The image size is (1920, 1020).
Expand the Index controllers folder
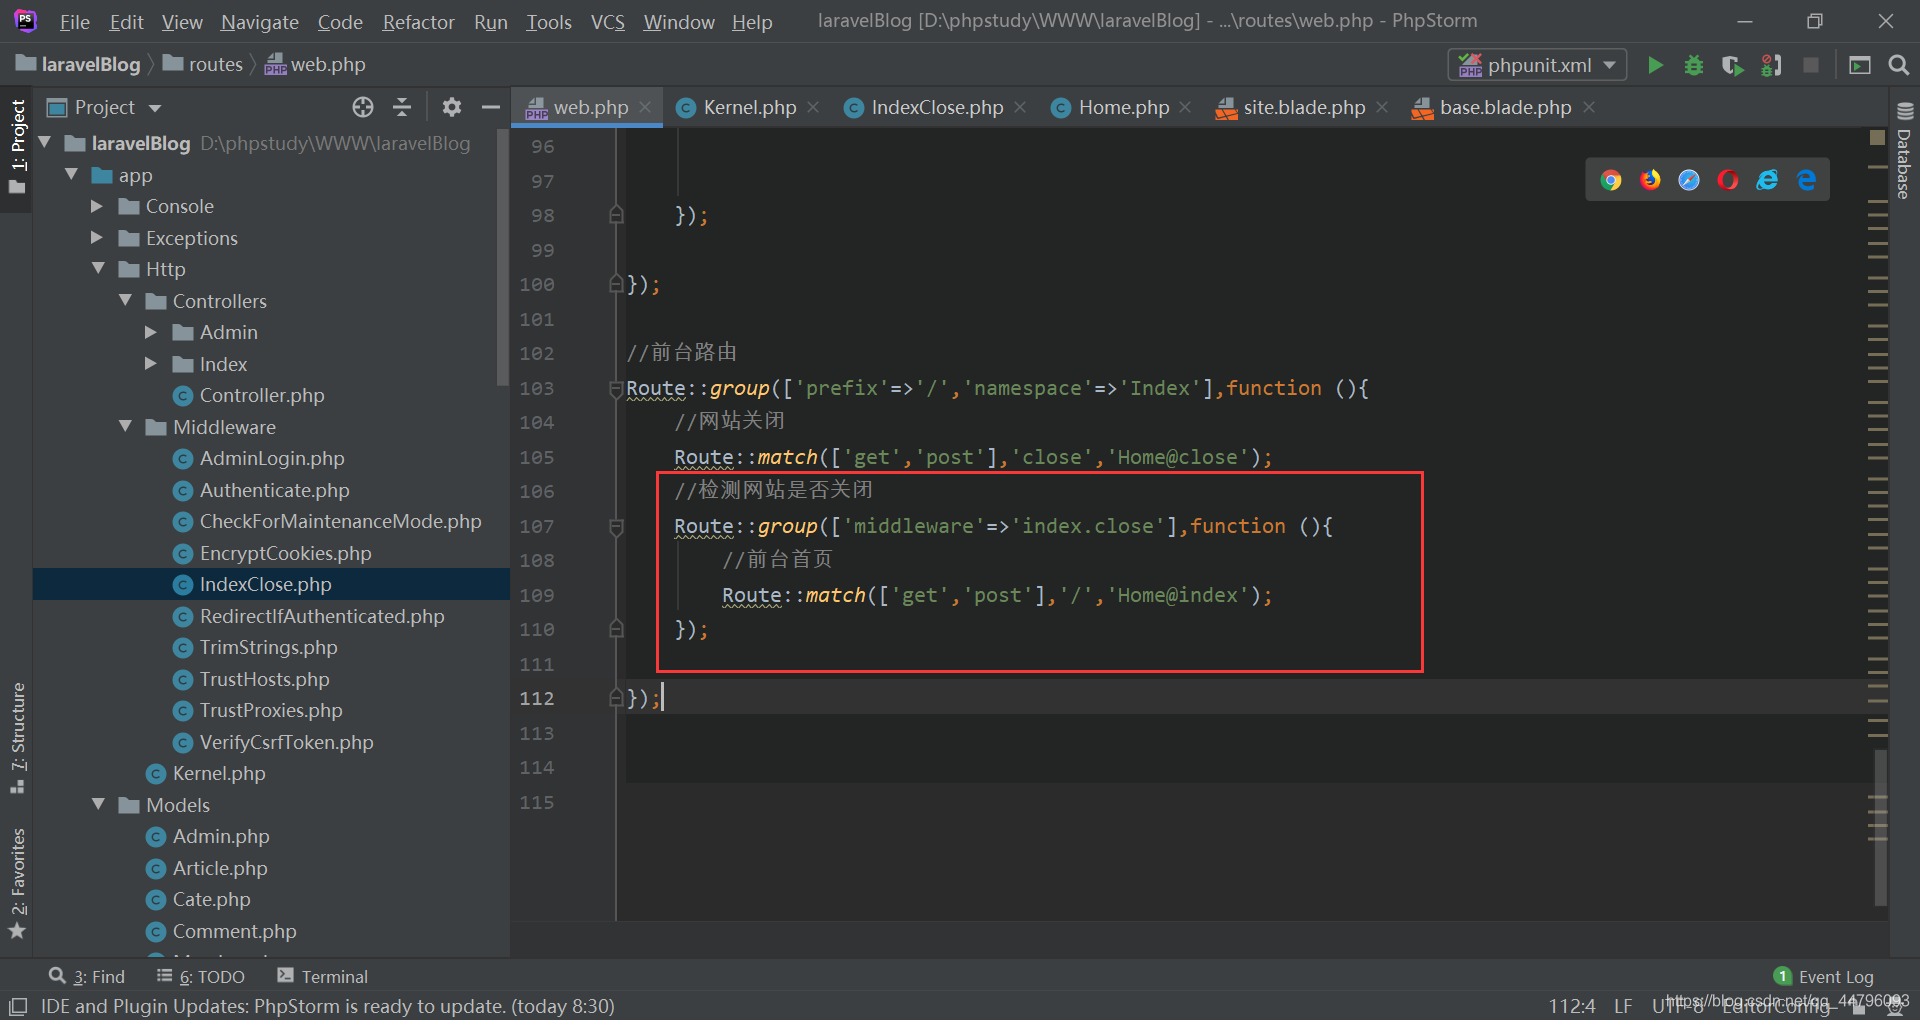pyautogui.click(x=151, y=364)
